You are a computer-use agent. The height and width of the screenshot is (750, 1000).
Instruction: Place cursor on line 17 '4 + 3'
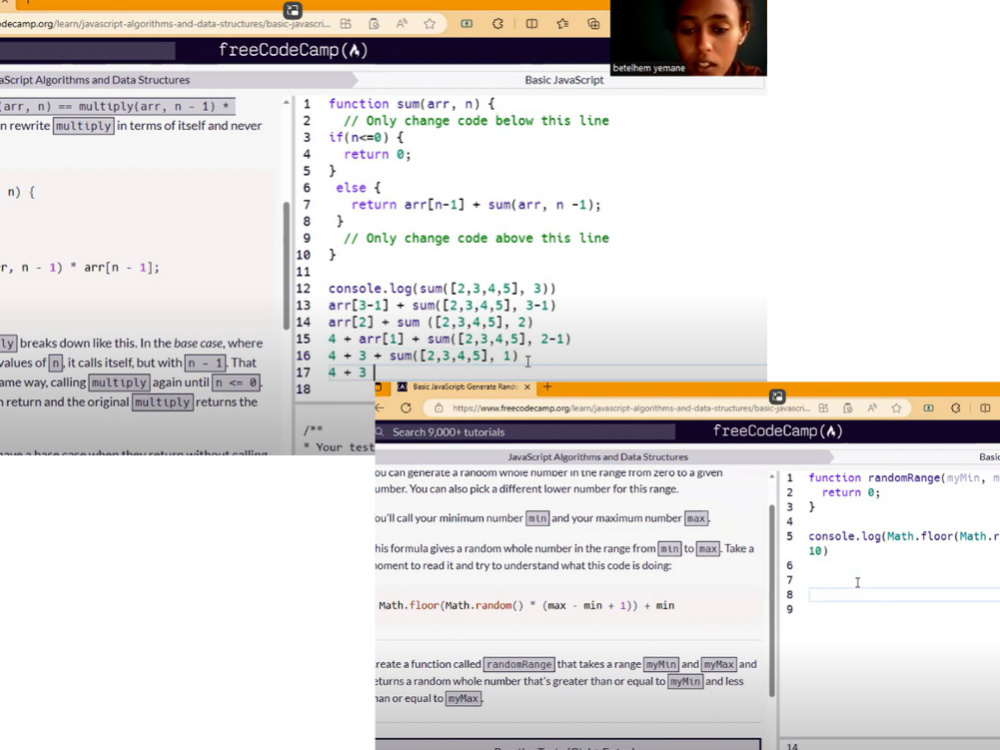[x=348, y=372]
